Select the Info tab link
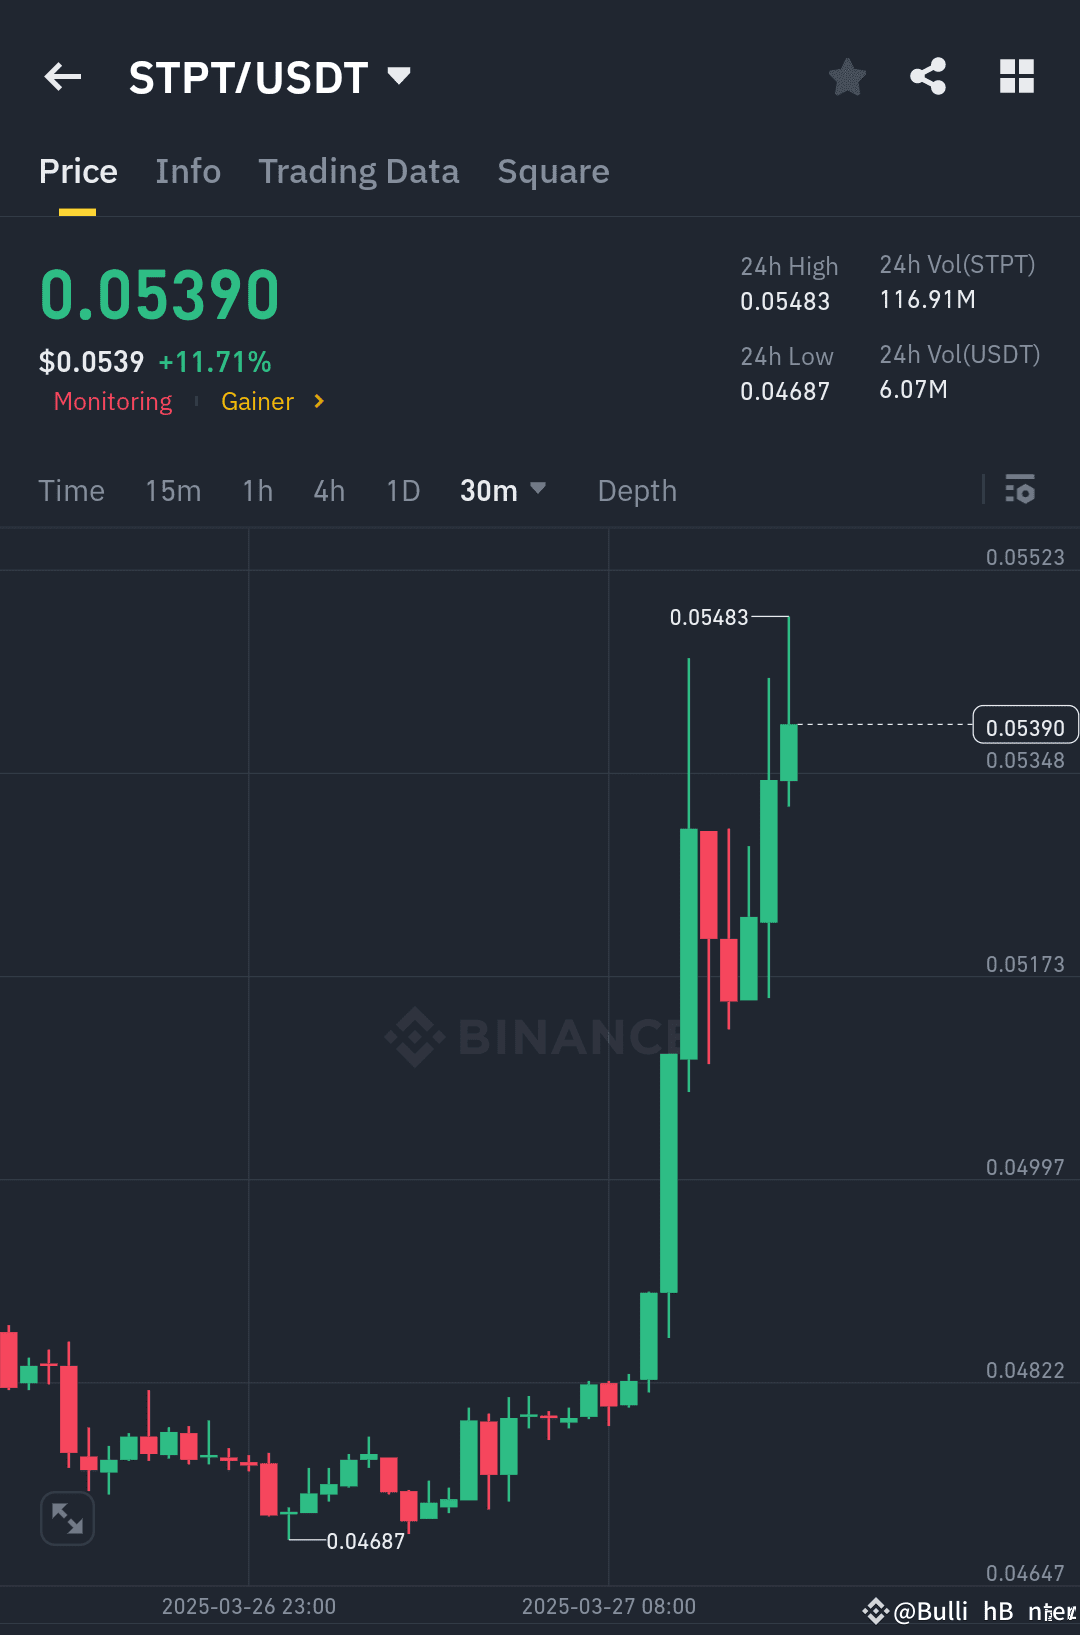The height and width of the screenshot is (1635, 1080). pyautogui.click(x=188, y=171)
